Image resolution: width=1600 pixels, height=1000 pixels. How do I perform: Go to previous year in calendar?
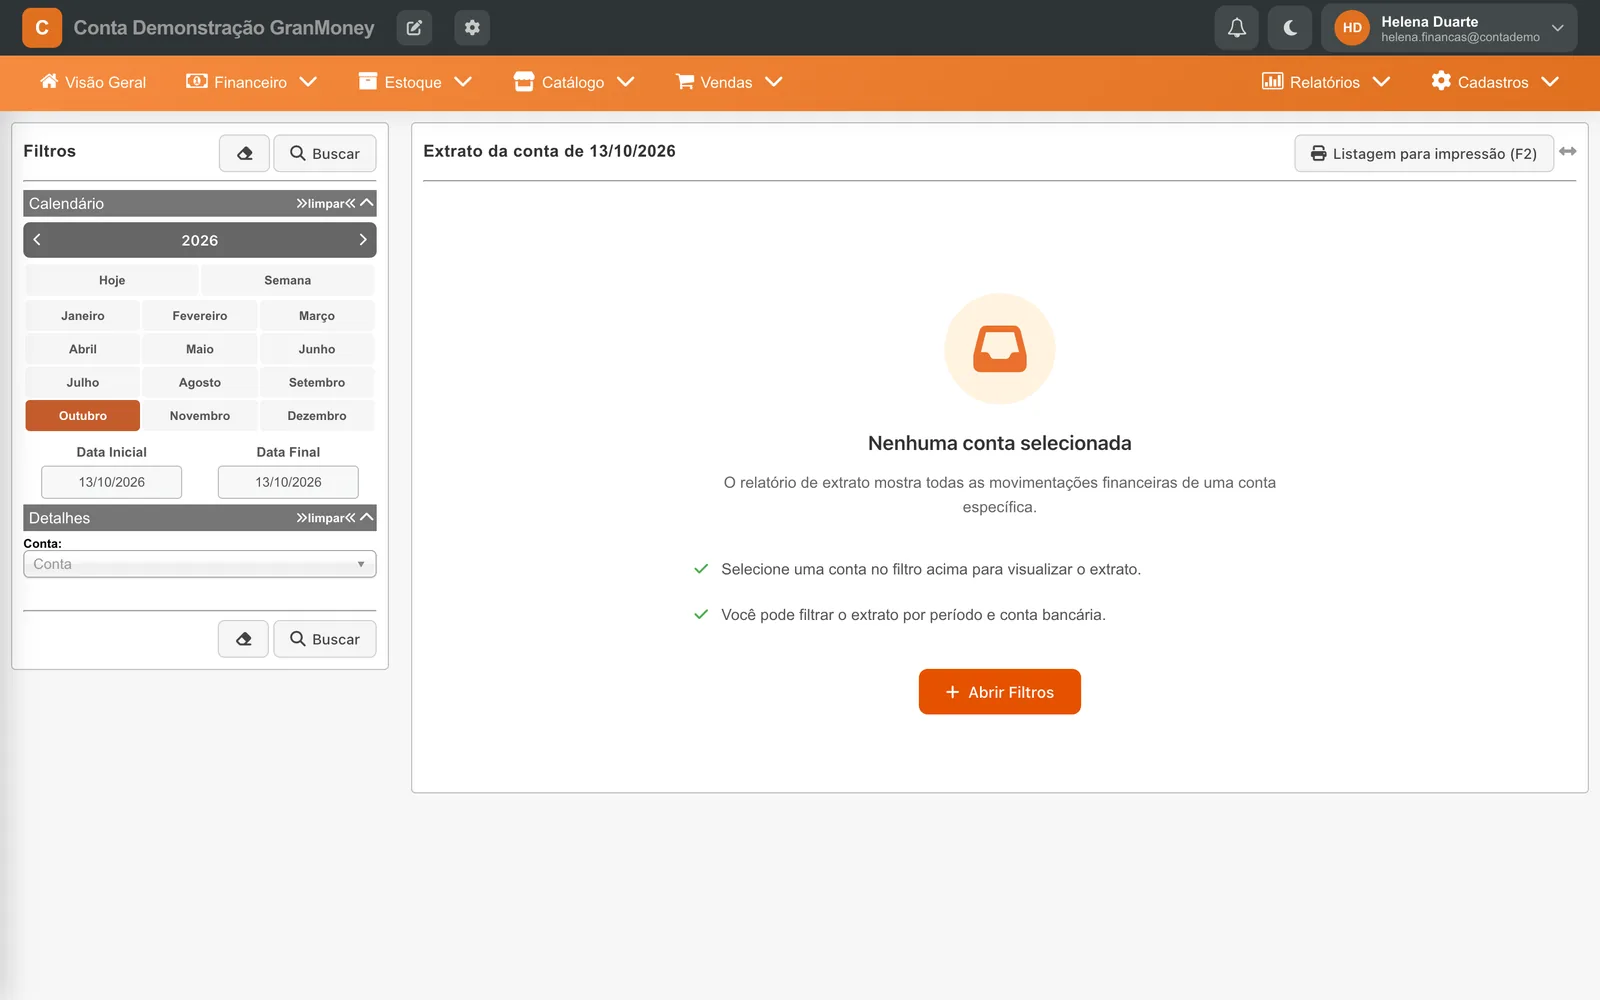click(37, 240)
